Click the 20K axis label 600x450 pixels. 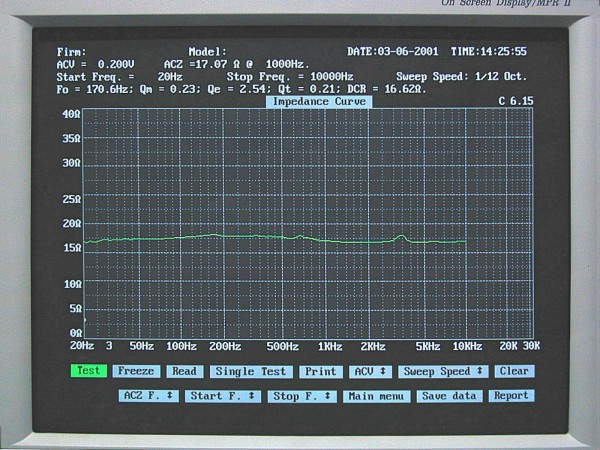point(509,346)
